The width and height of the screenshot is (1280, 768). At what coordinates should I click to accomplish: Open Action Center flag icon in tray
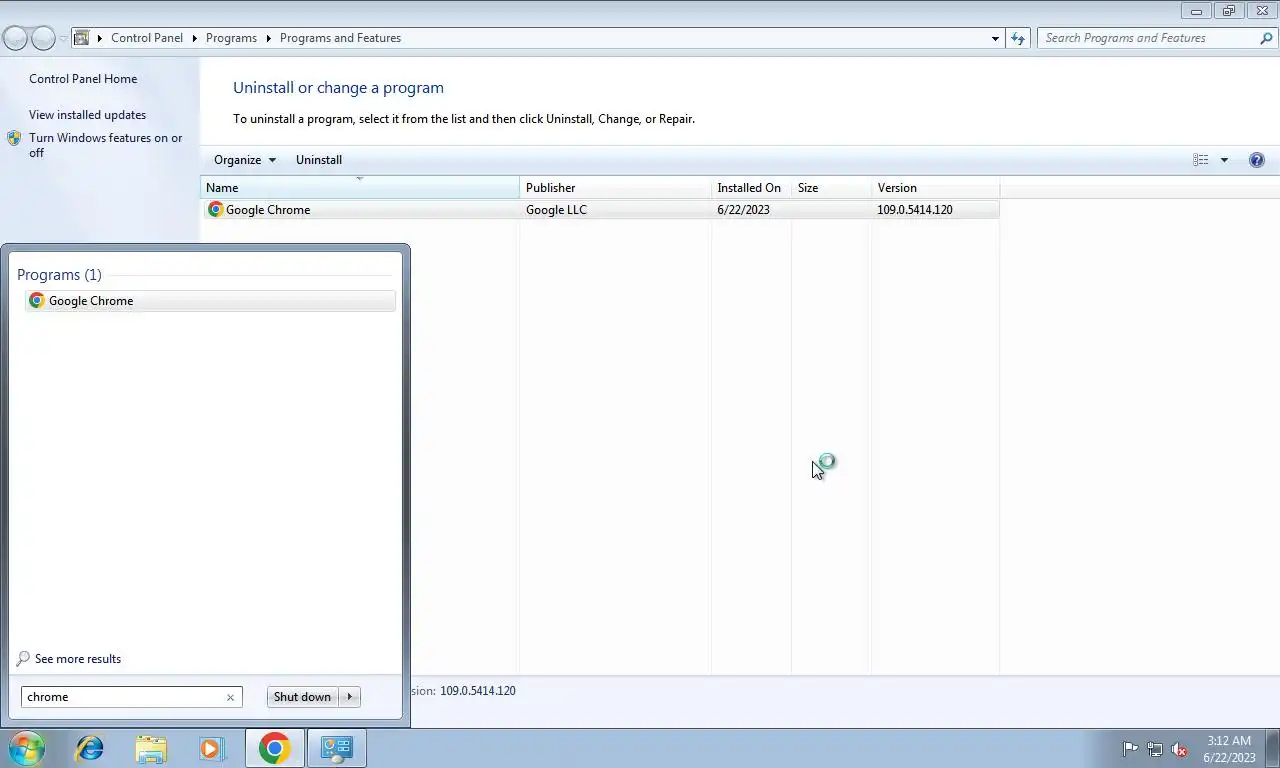[x=1130, y=749]
